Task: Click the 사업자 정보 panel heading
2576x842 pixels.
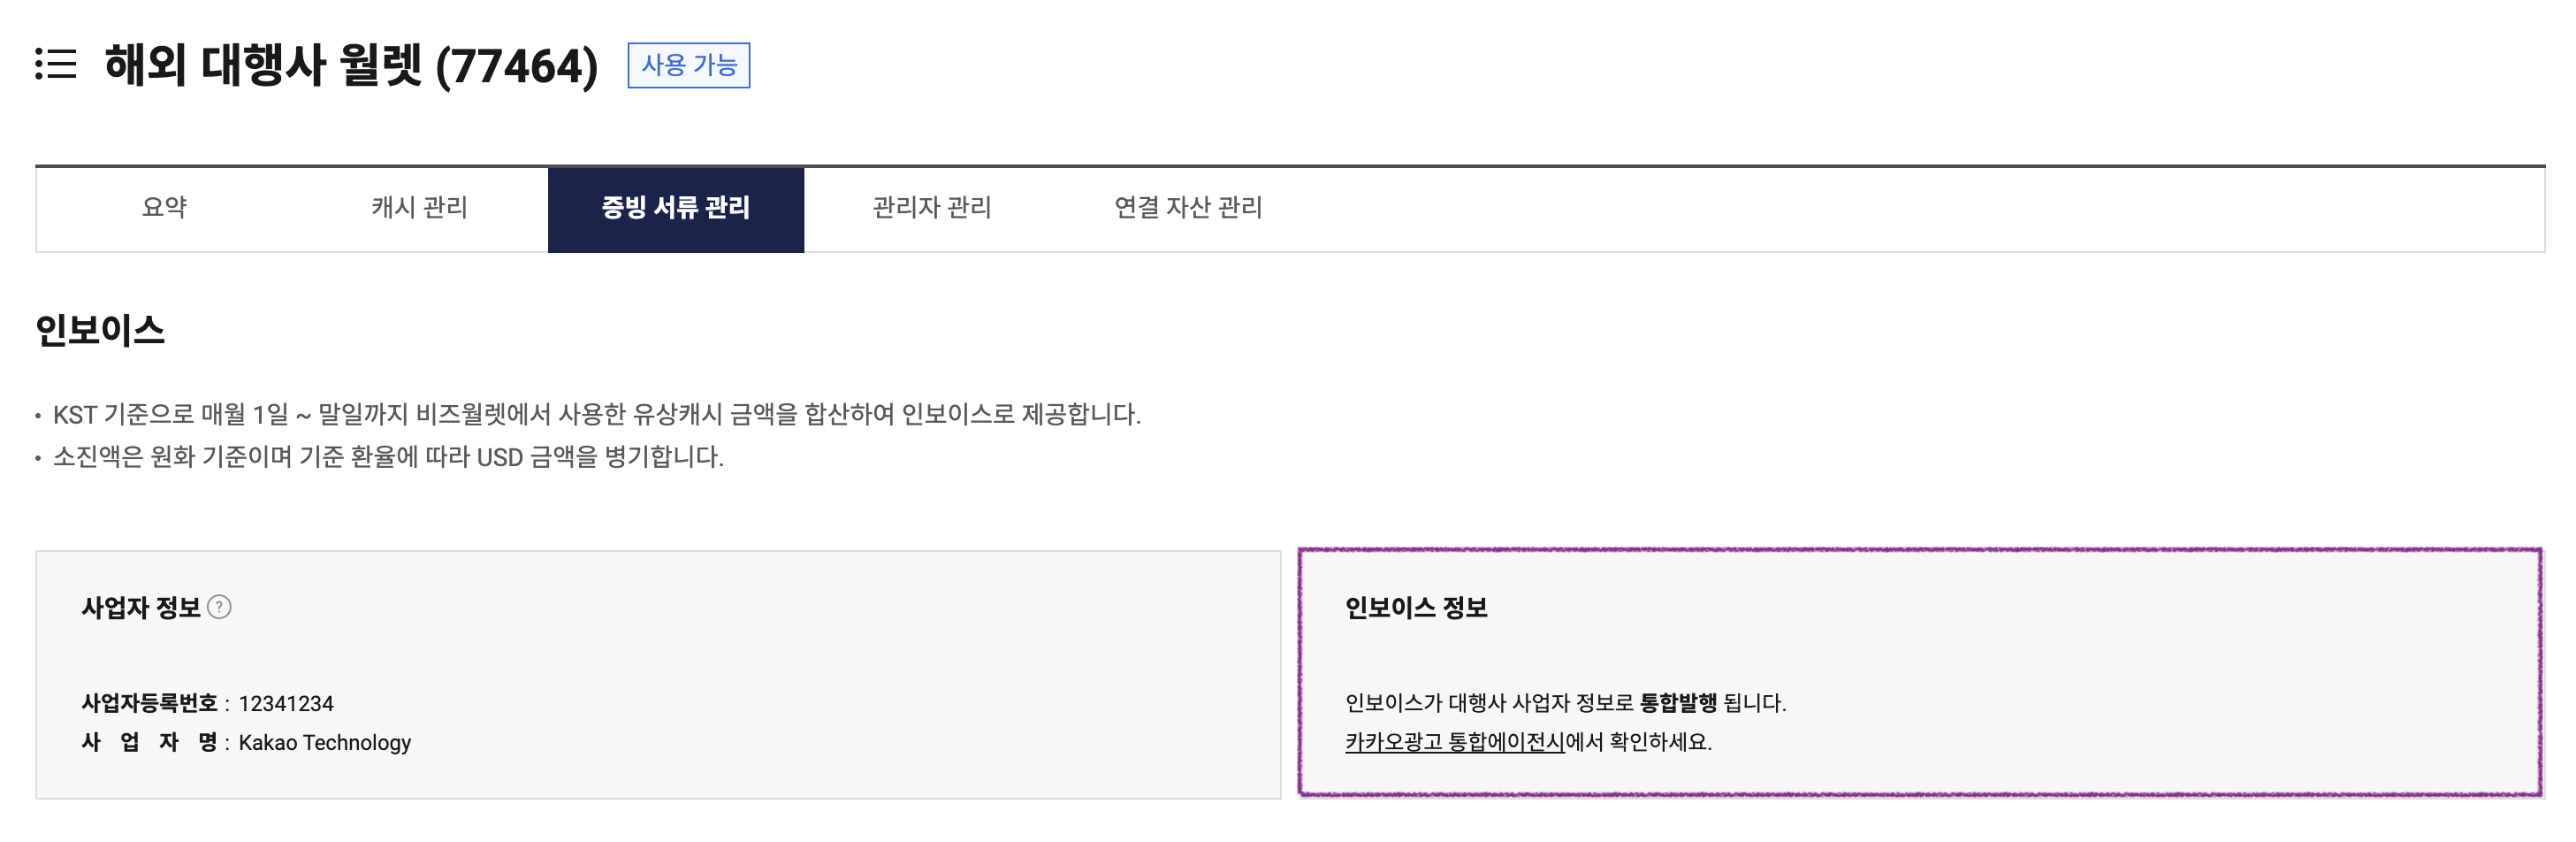Action: pyautogui.click(x=141, y=608)
